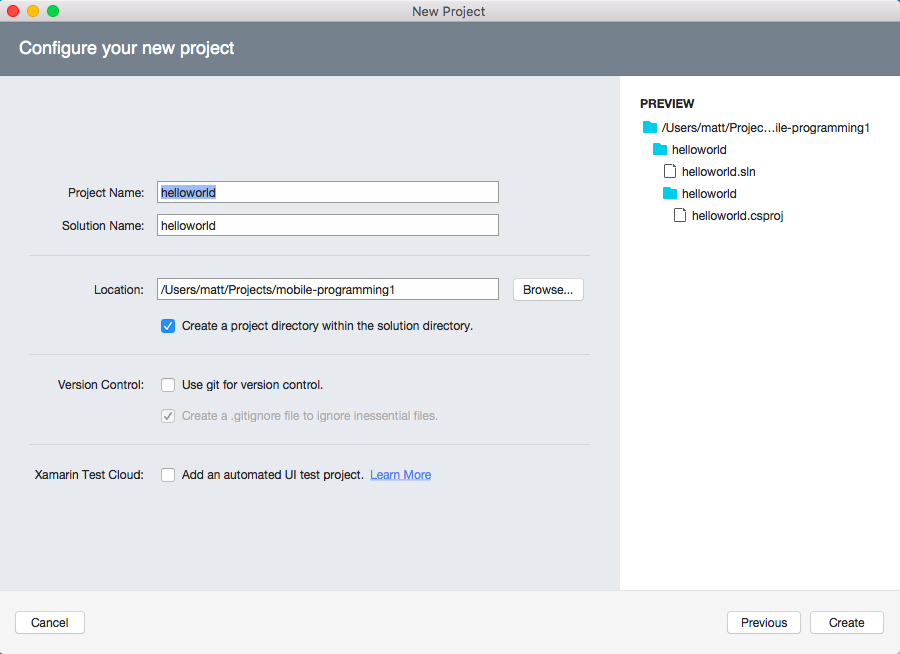Viewport: 900px width, 654px height.
Task: Click the helloworld.sln file icon
Action: point(670,171)
